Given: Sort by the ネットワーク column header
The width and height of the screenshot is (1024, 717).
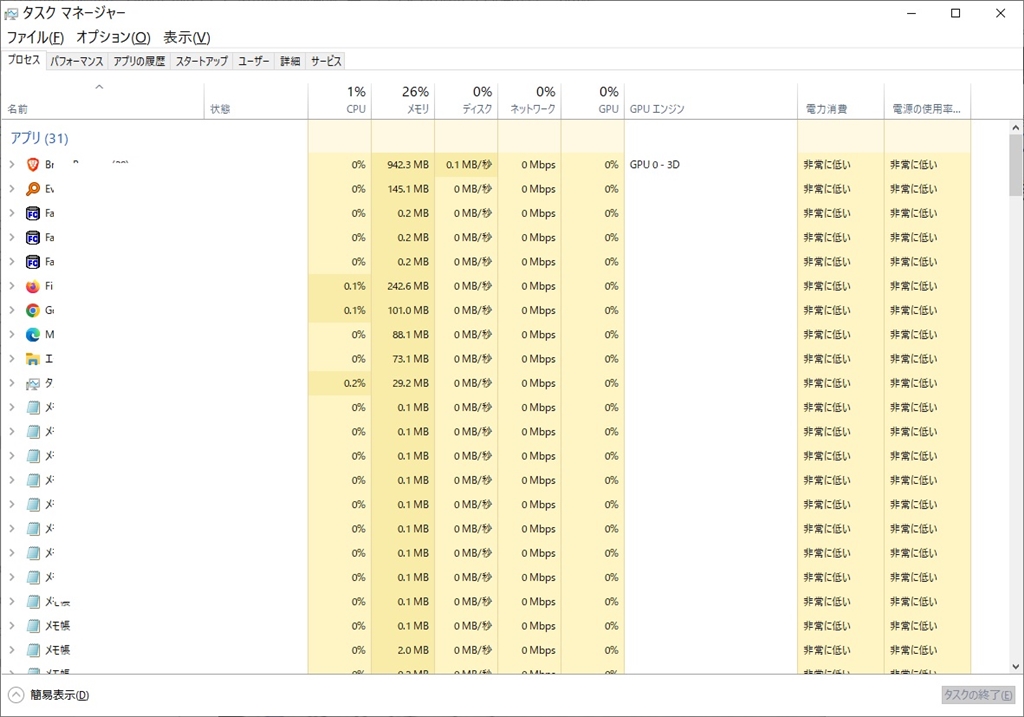Looking at the screenshot, I should click(530, 101).
